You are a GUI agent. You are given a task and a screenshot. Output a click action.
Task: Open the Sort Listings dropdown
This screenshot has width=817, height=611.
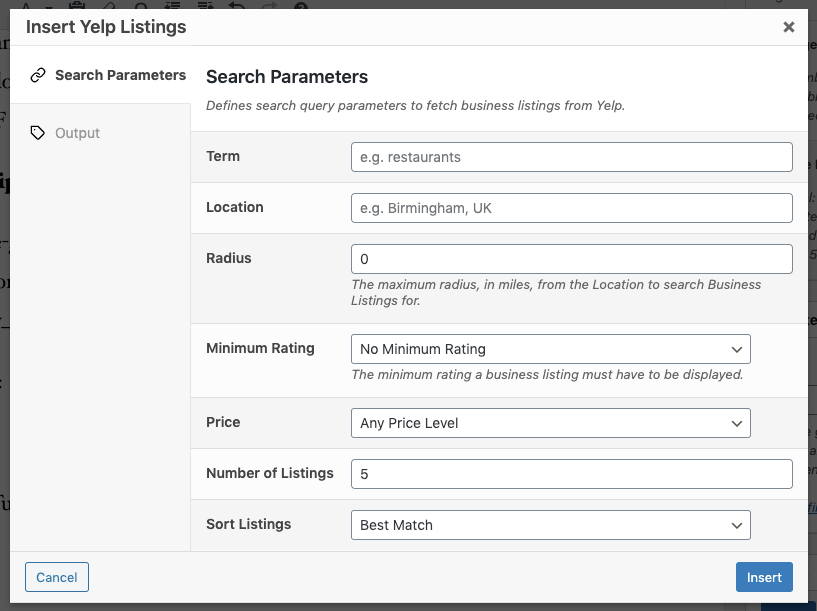click(551, 525)
